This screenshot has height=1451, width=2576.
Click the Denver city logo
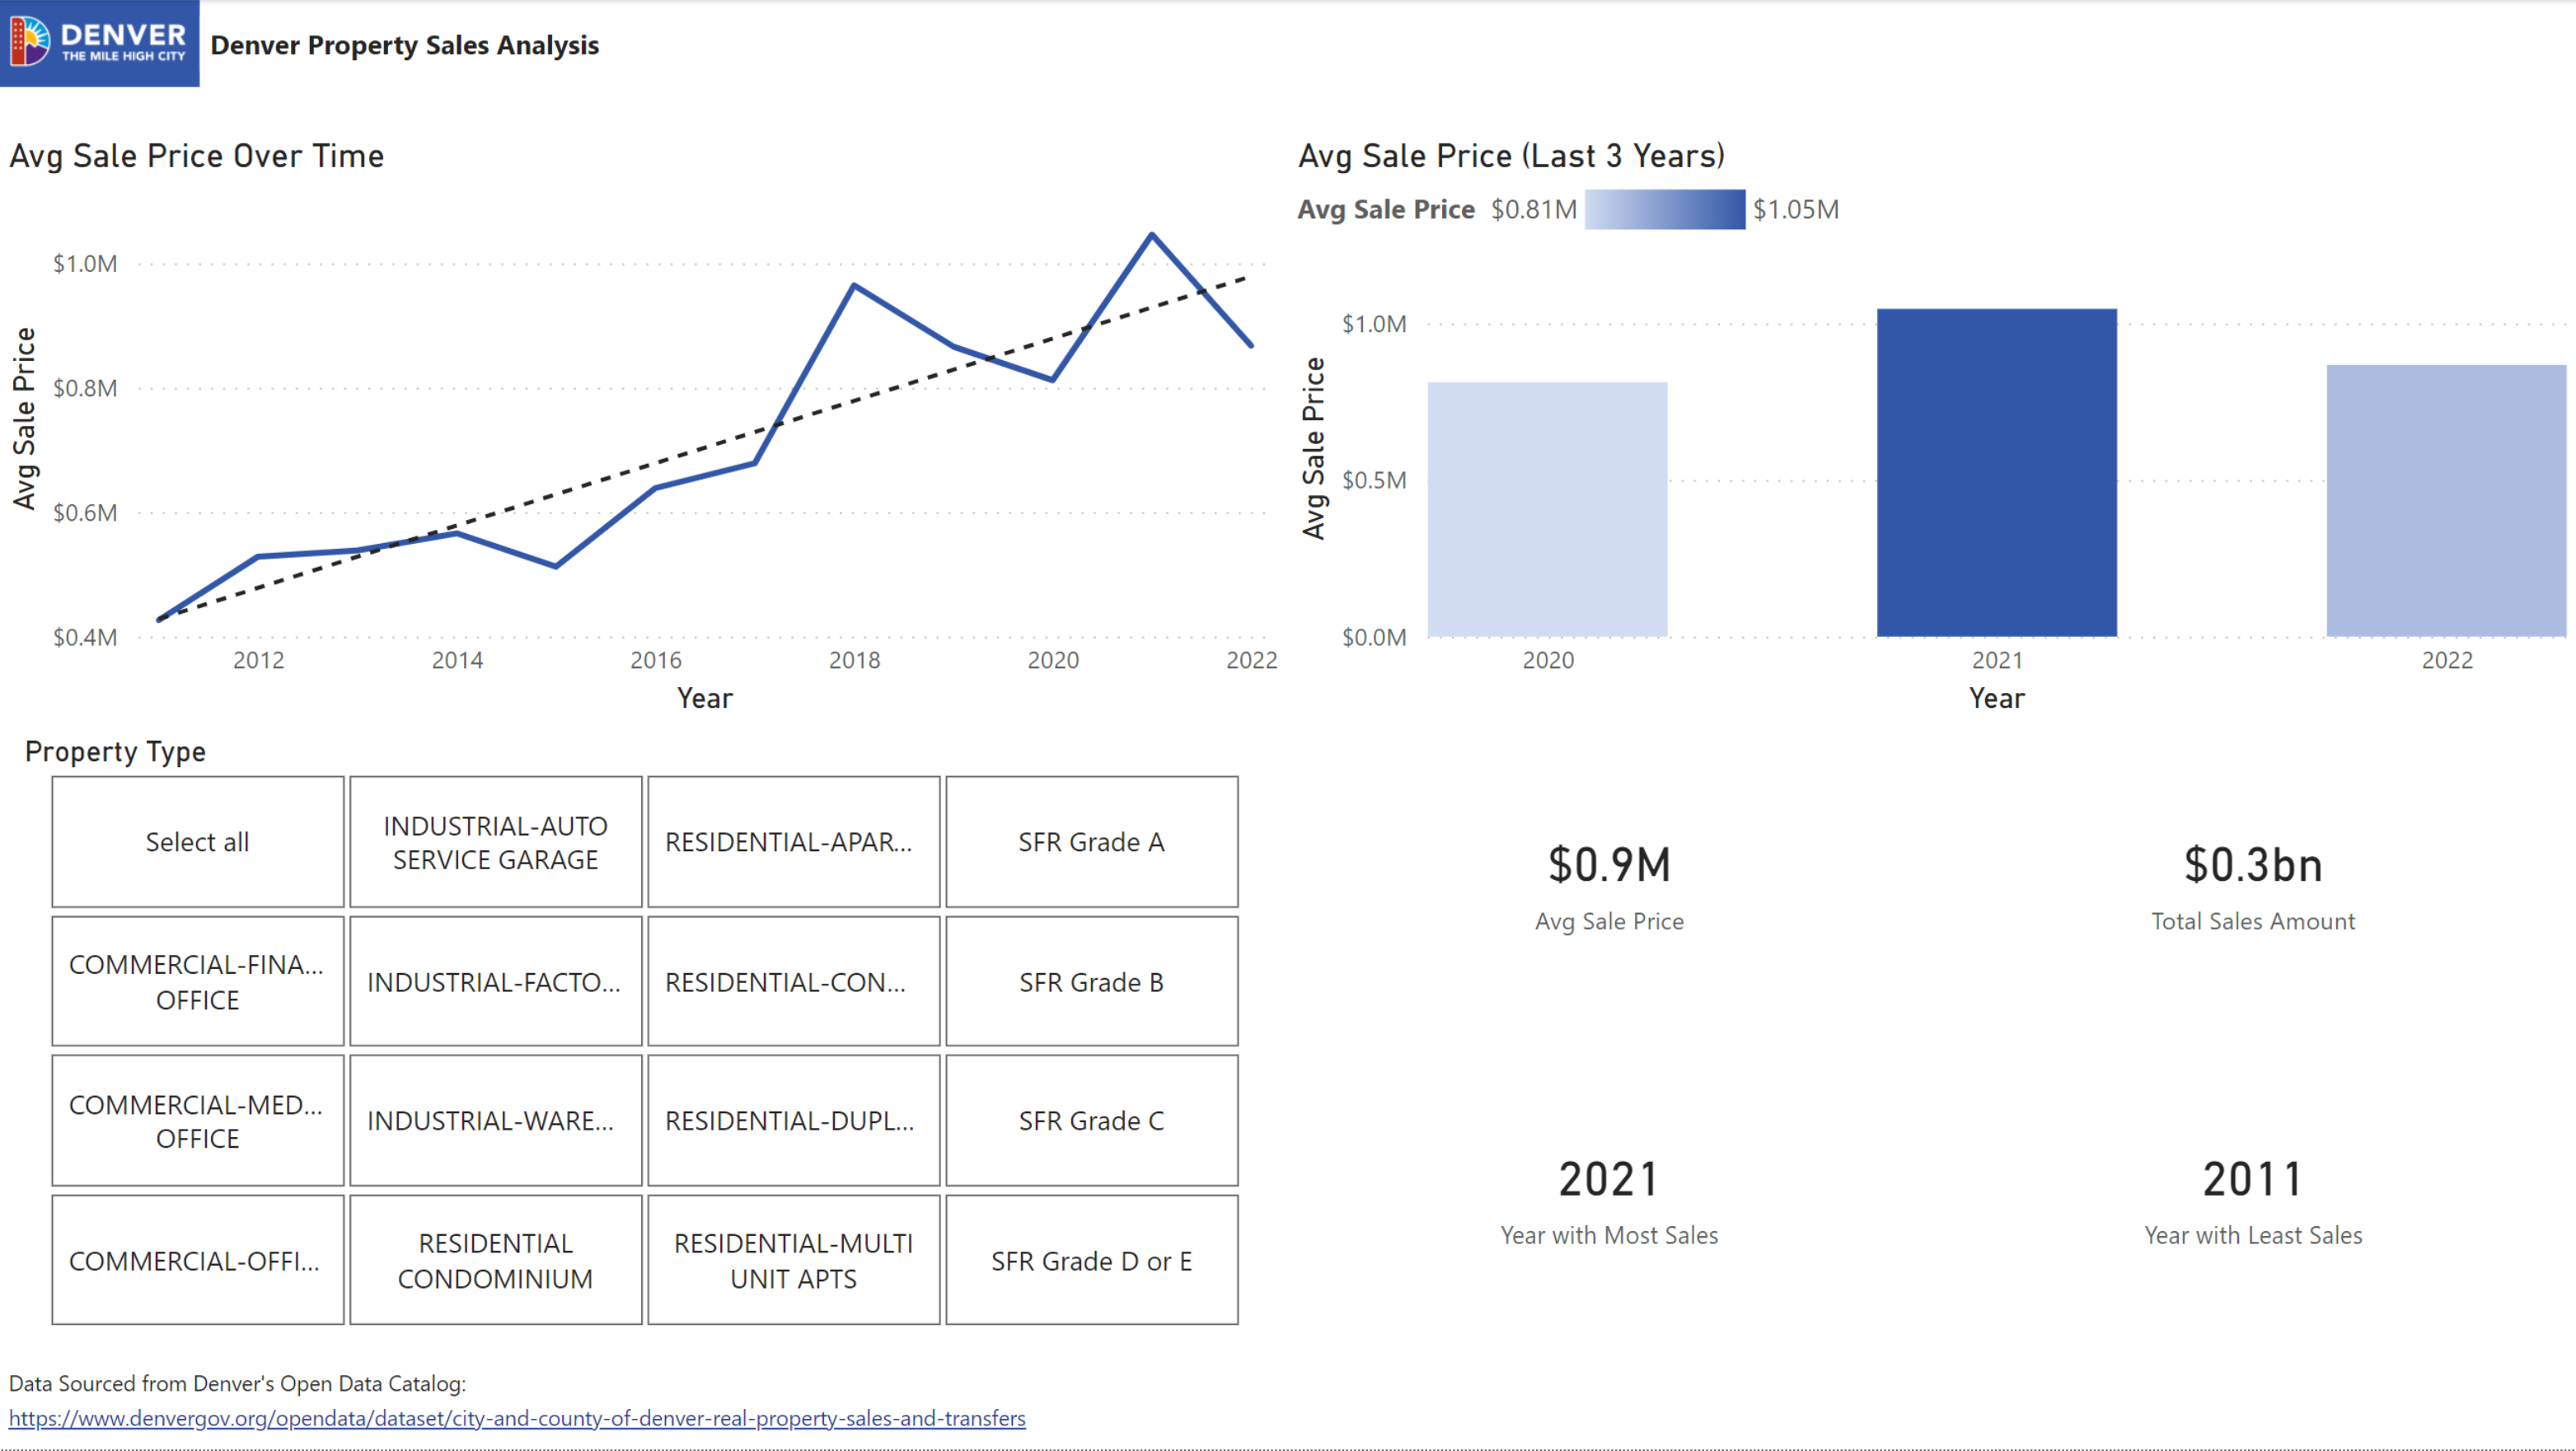click(x=99, y=43)
